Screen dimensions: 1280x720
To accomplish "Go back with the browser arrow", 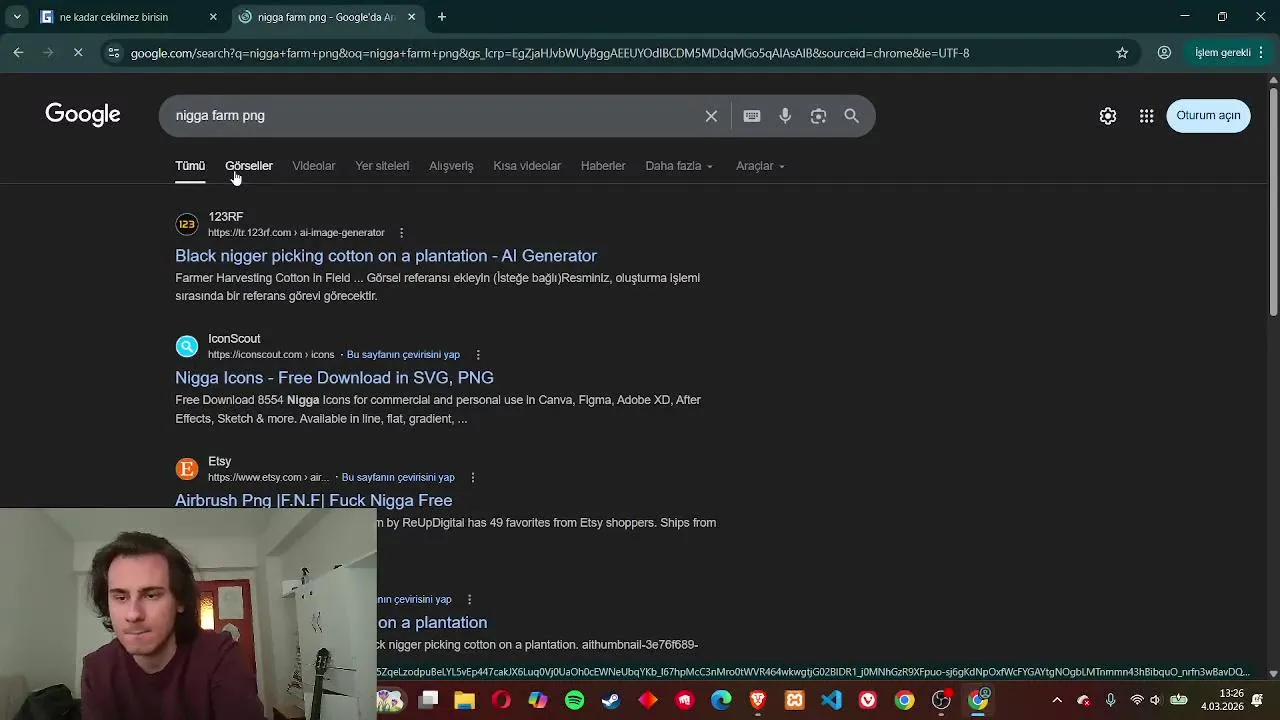I will (x=18, y=53).
